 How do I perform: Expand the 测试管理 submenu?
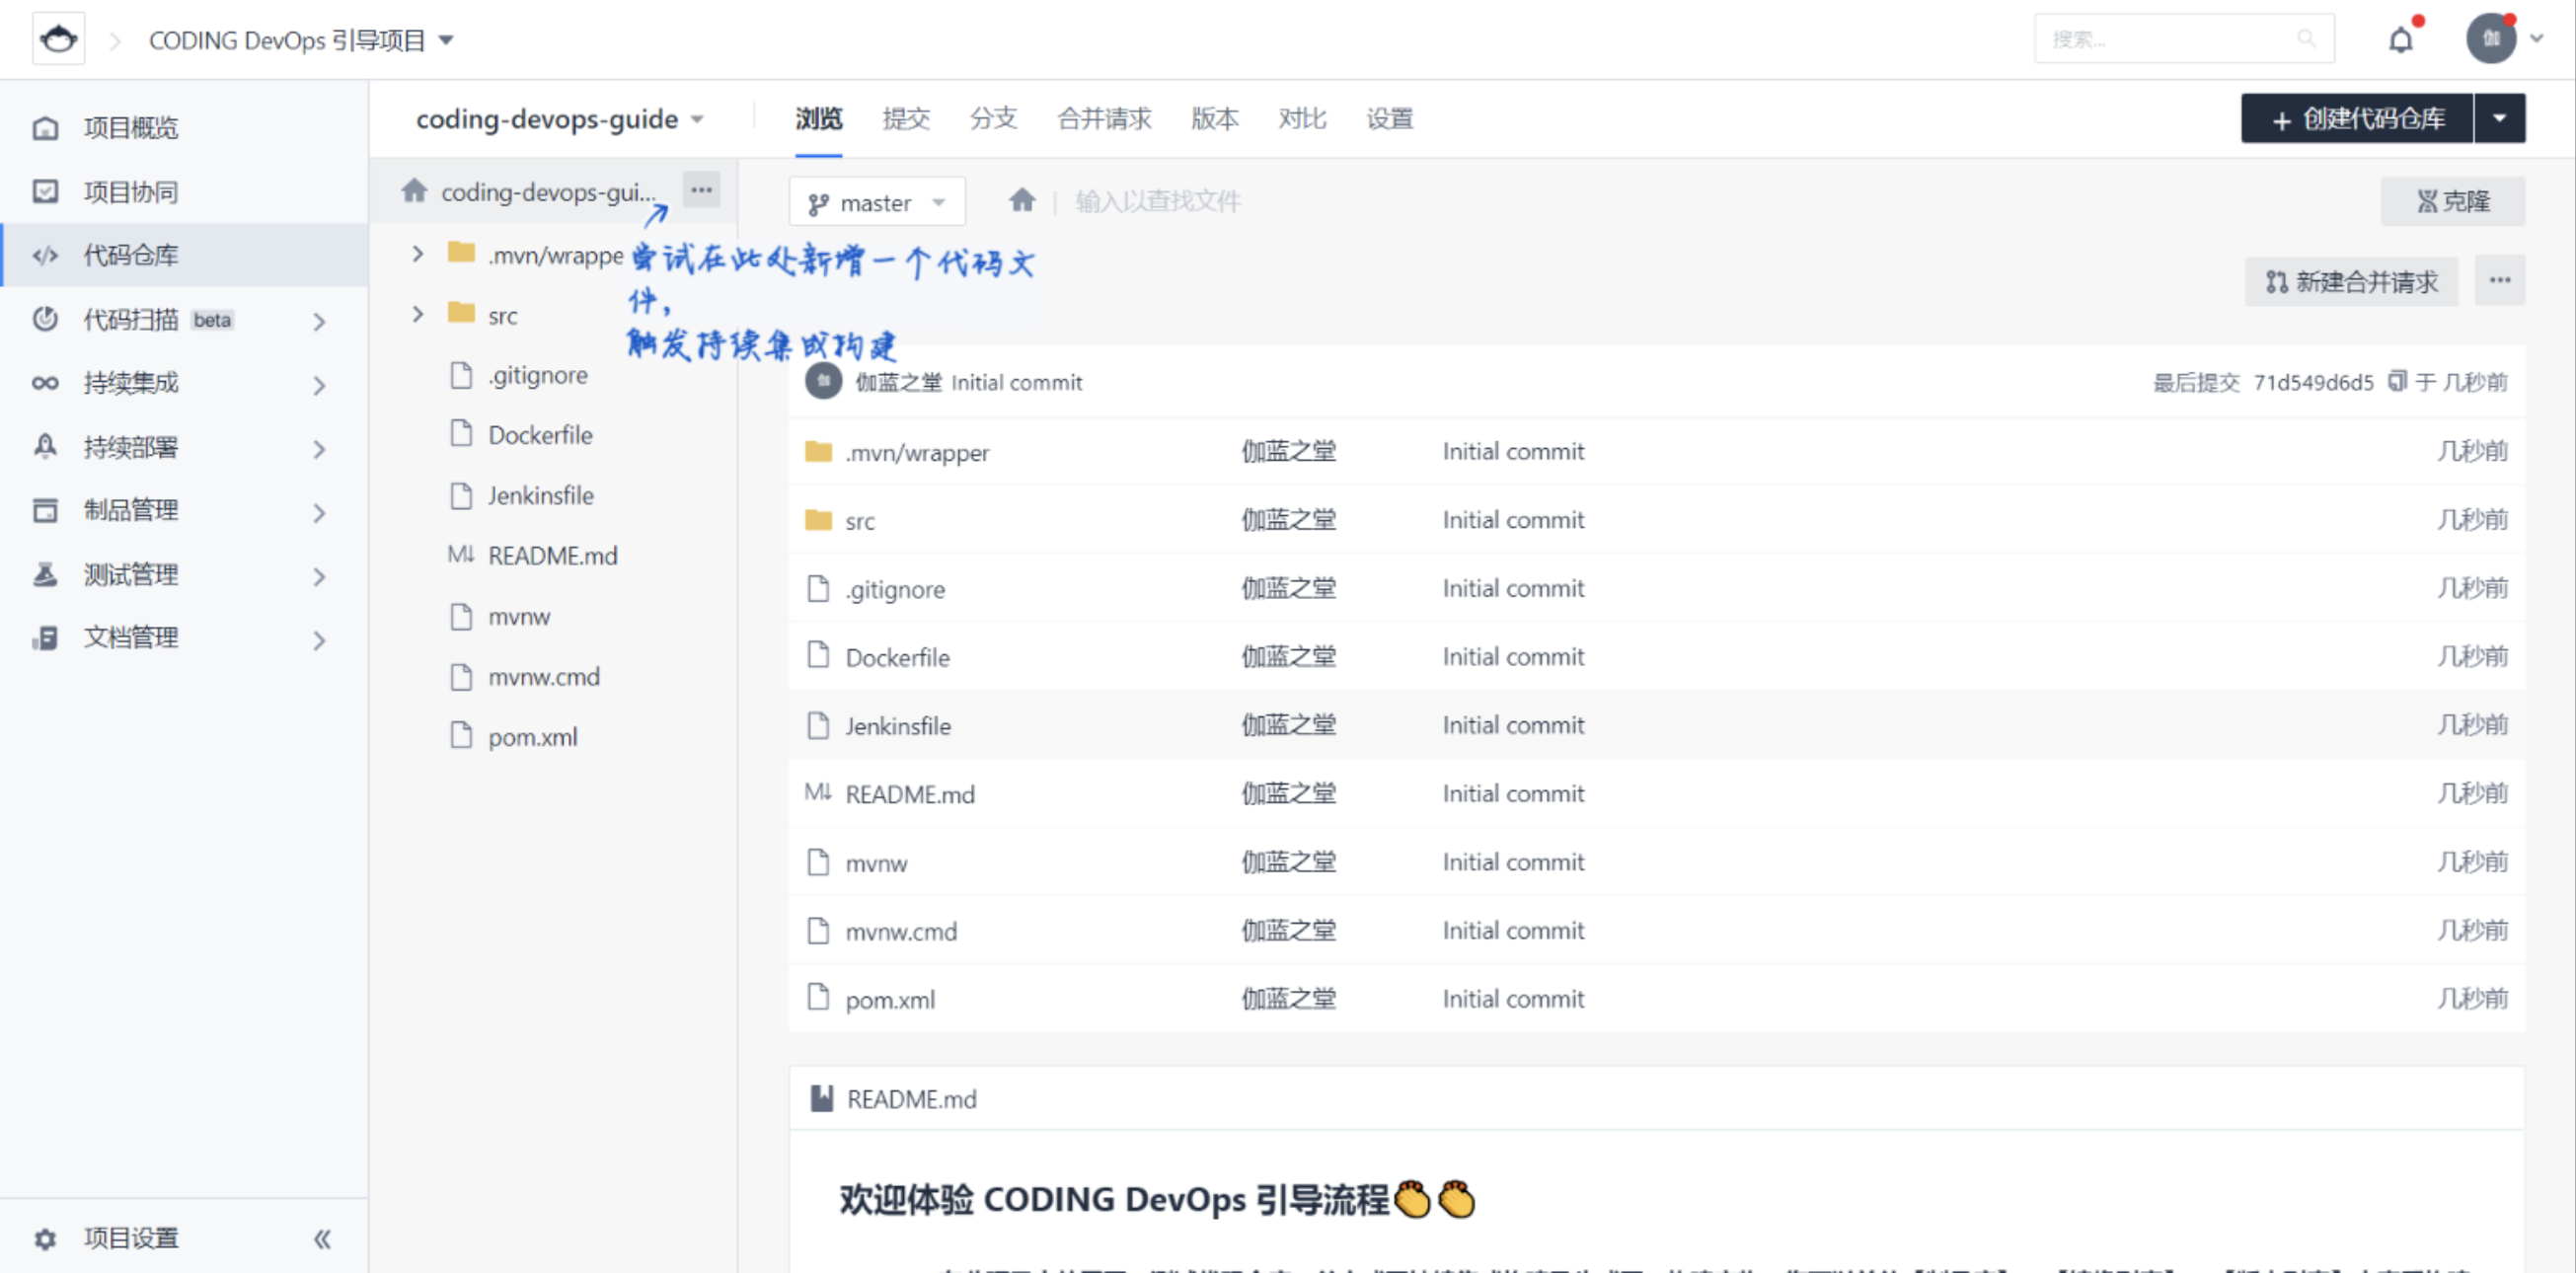pos(319,576)
